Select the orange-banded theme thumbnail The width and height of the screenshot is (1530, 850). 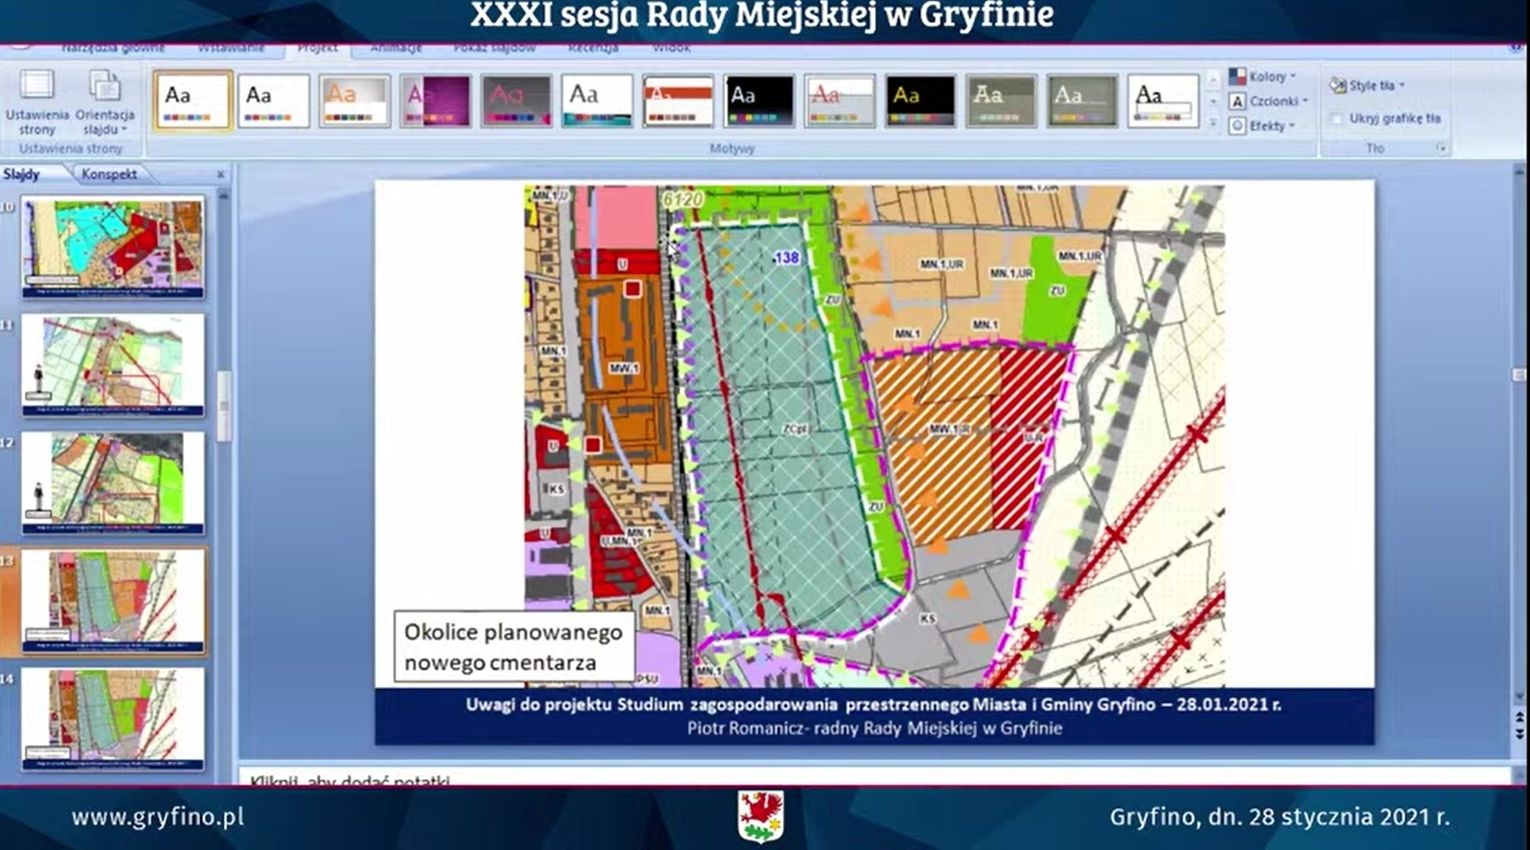pyautogui.click(x=678, y=101)
